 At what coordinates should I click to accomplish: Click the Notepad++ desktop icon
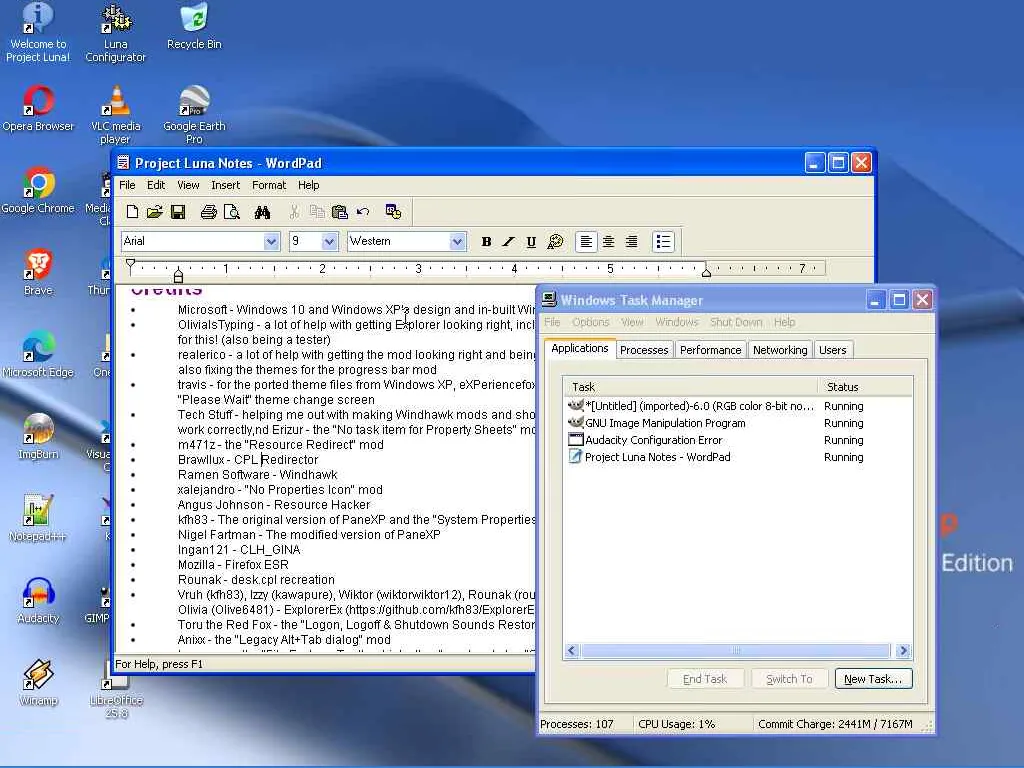38,519
